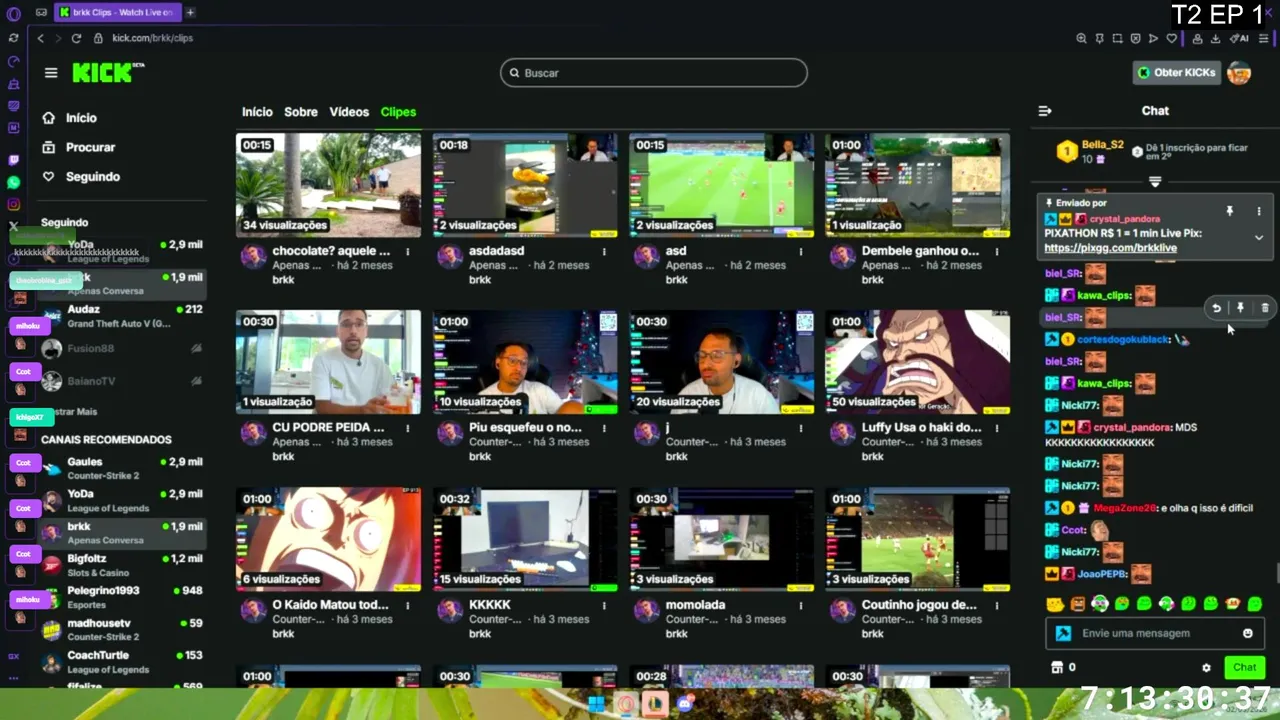Click the address bar kick.com/brkk/clips
The height and width of the screenshot is (720, 1280).
click(x=152, y=38)
